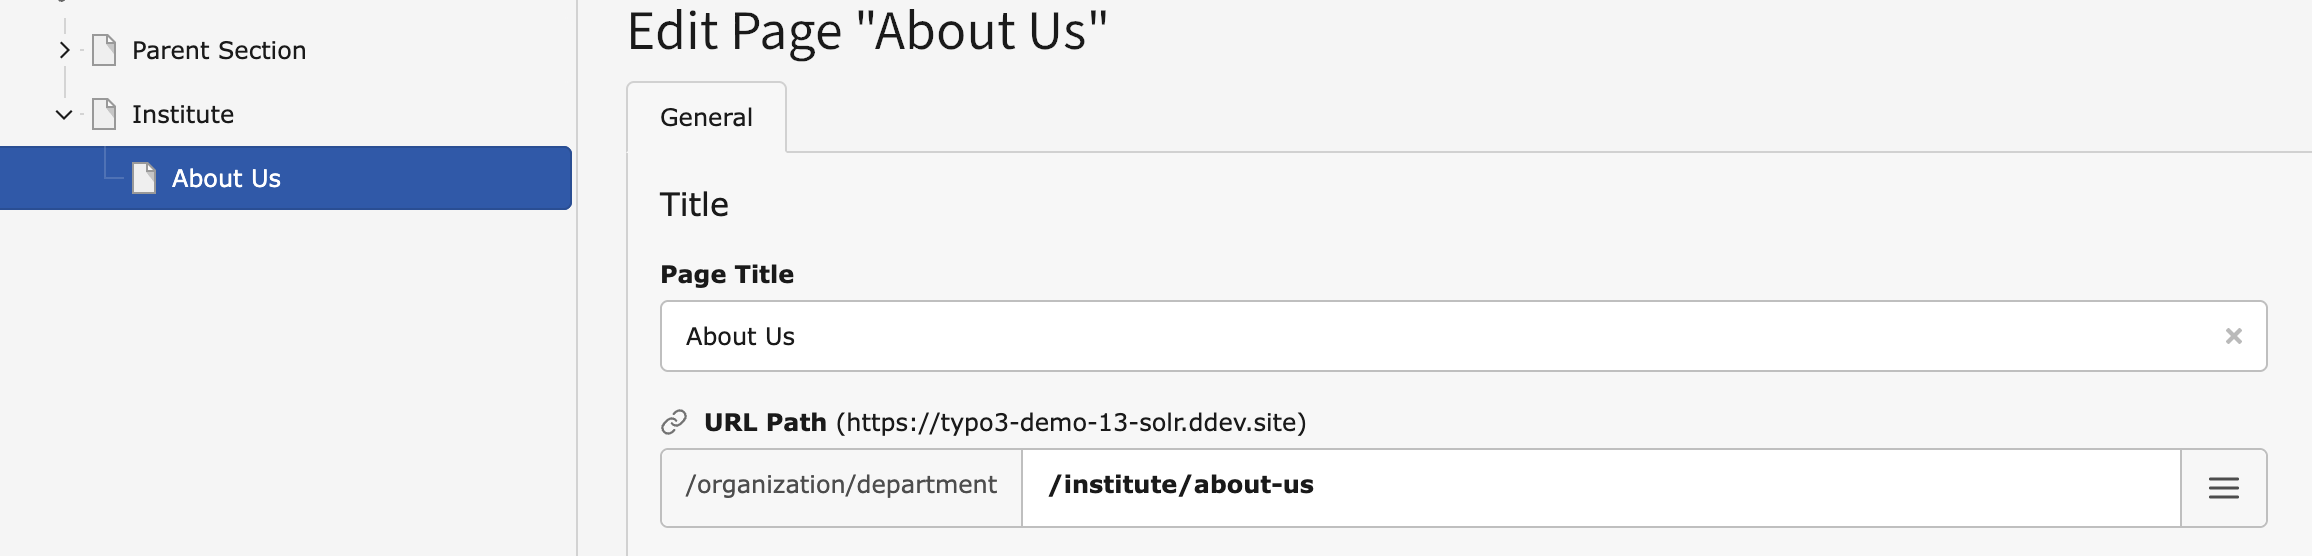The height and width of the screenshot is (556, 2312).
Task: Click the Parent Section page icon
Action: [x=104, y=50]
